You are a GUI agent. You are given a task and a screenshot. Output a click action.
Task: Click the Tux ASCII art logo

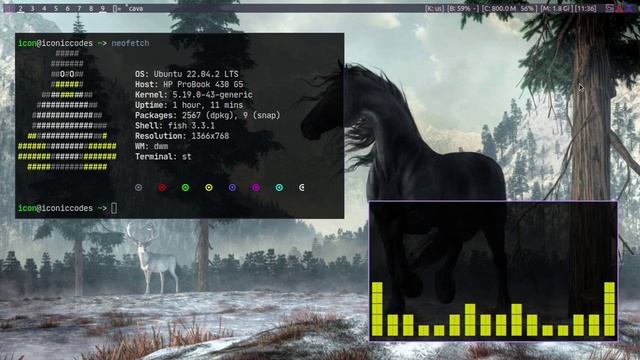pos(67,110)
